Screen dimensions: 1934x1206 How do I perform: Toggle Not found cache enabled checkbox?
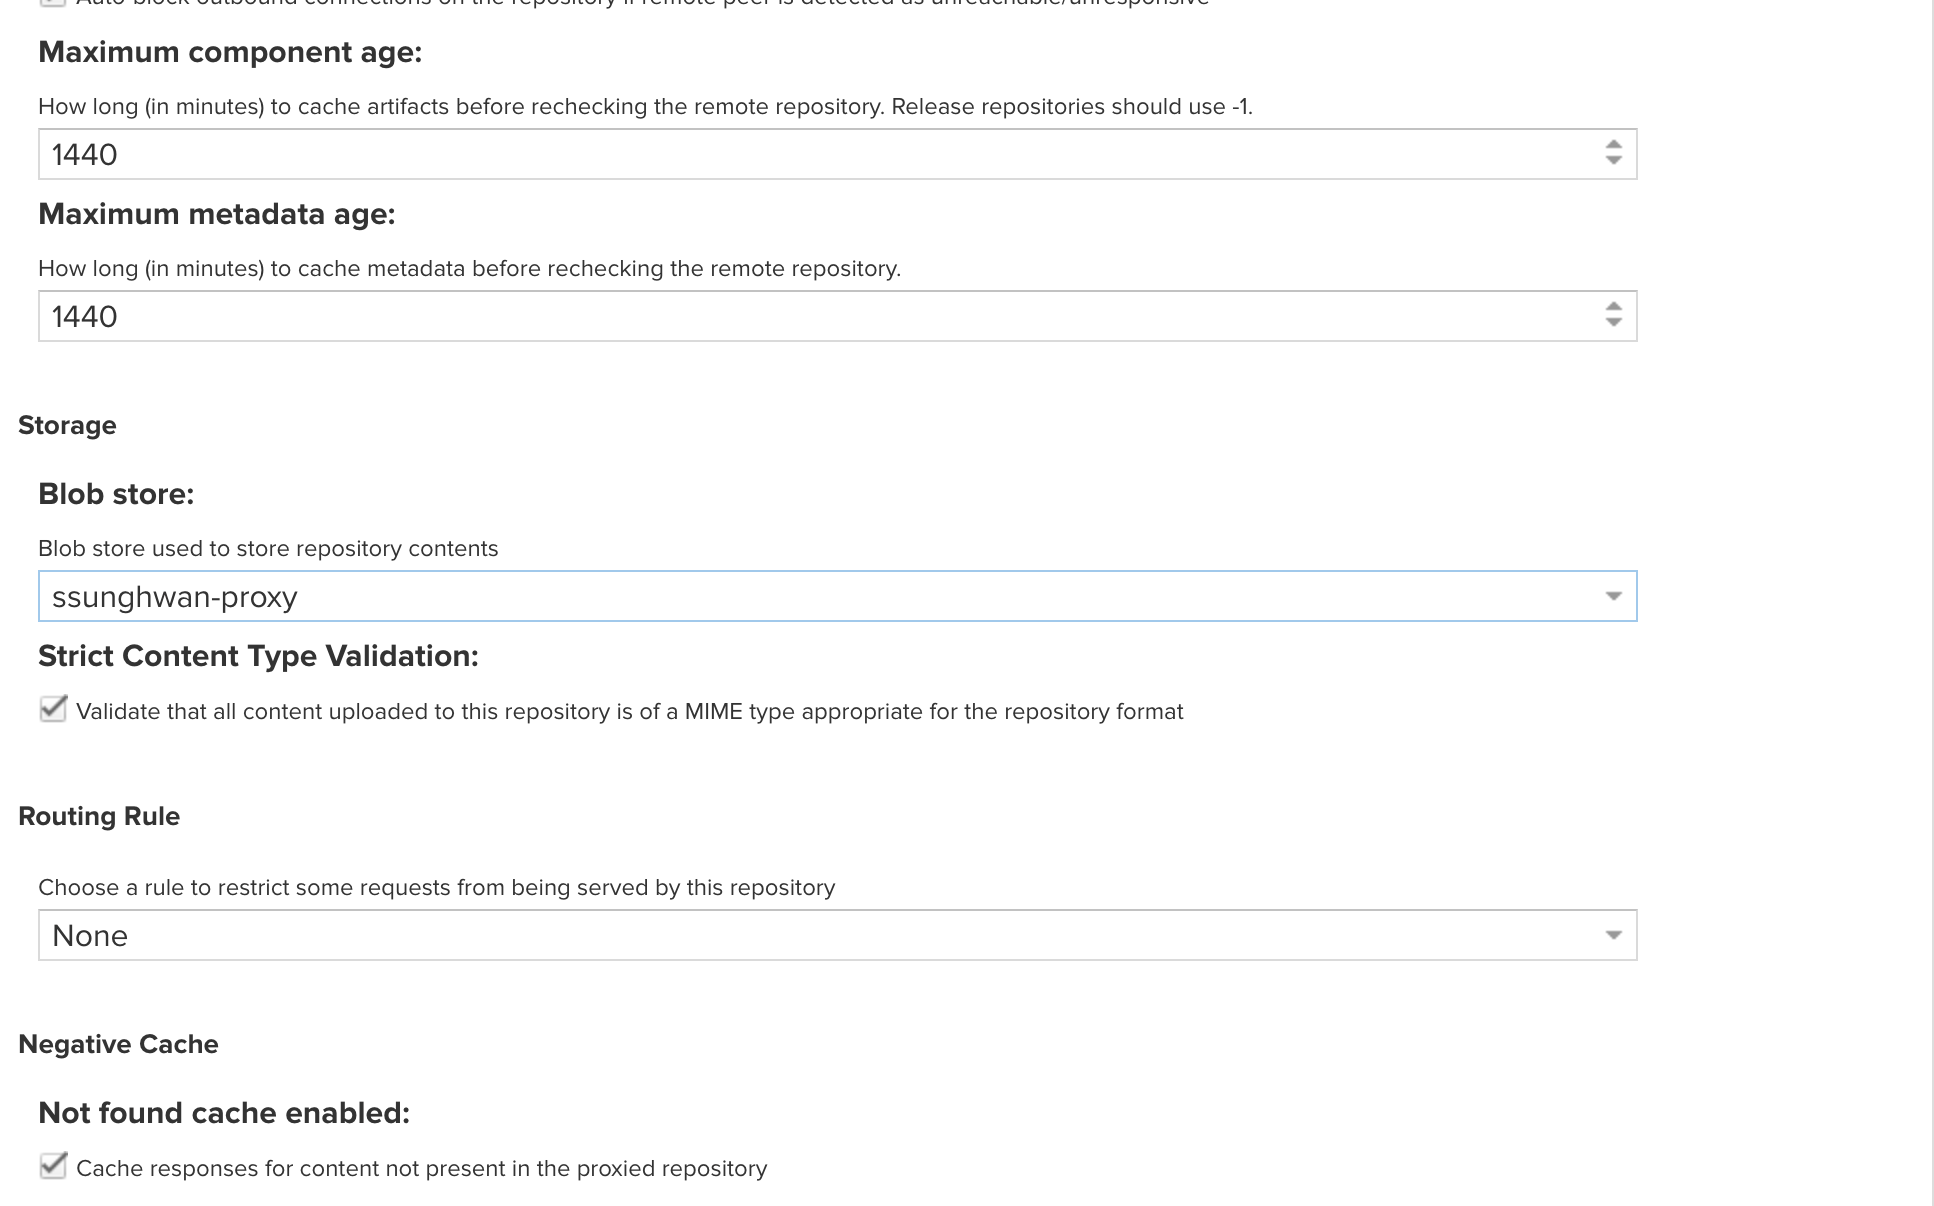[x=53, y=1166]
